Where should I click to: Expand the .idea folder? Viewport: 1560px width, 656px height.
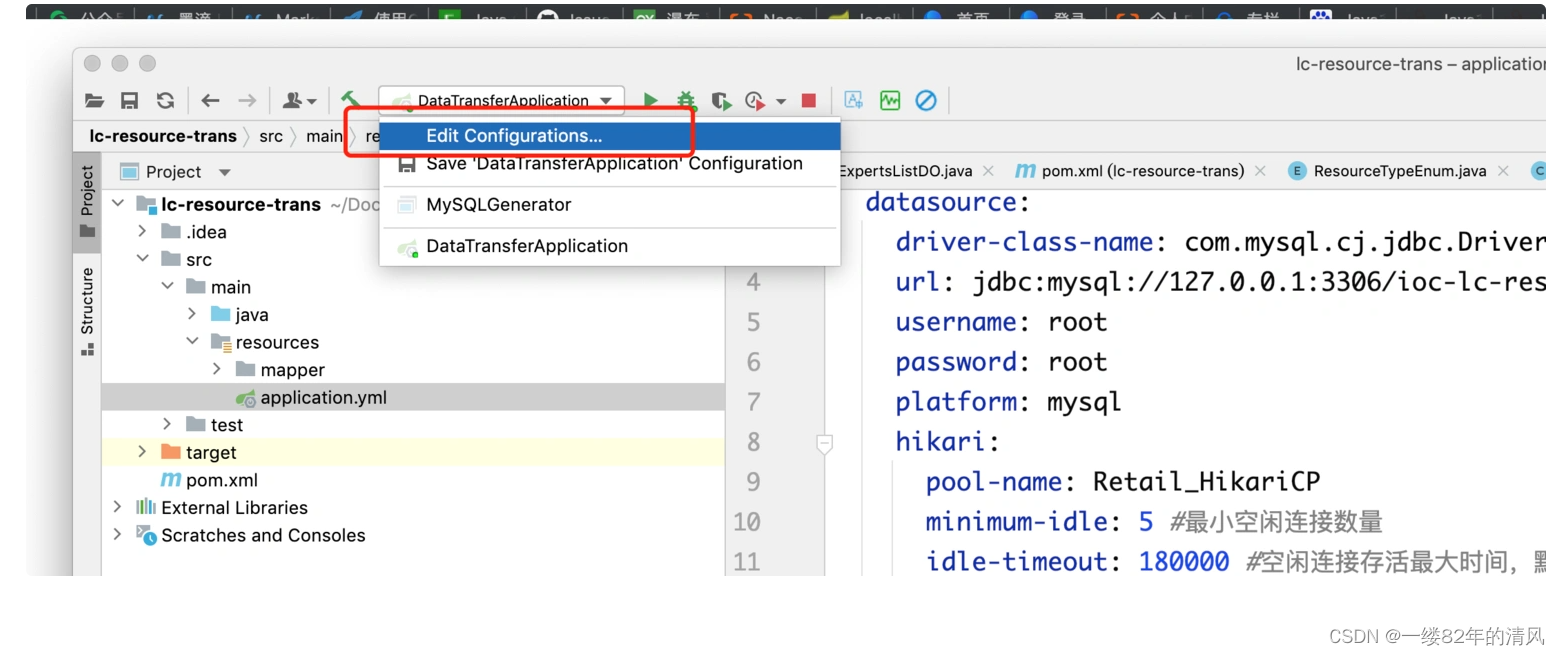(143, 232)
